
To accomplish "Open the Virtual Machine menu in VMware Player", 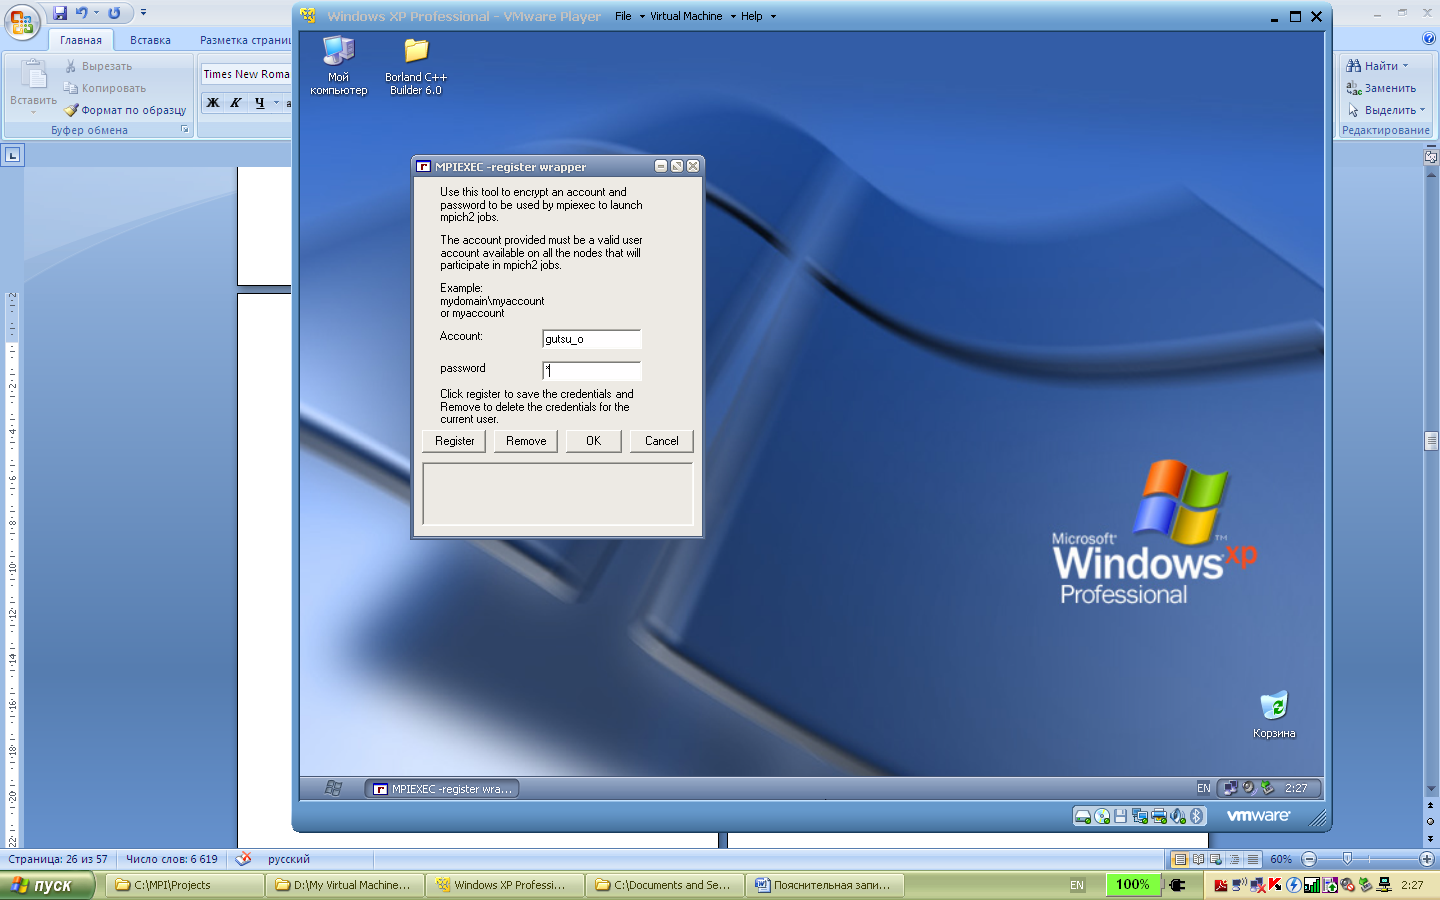I will [692, 16].
